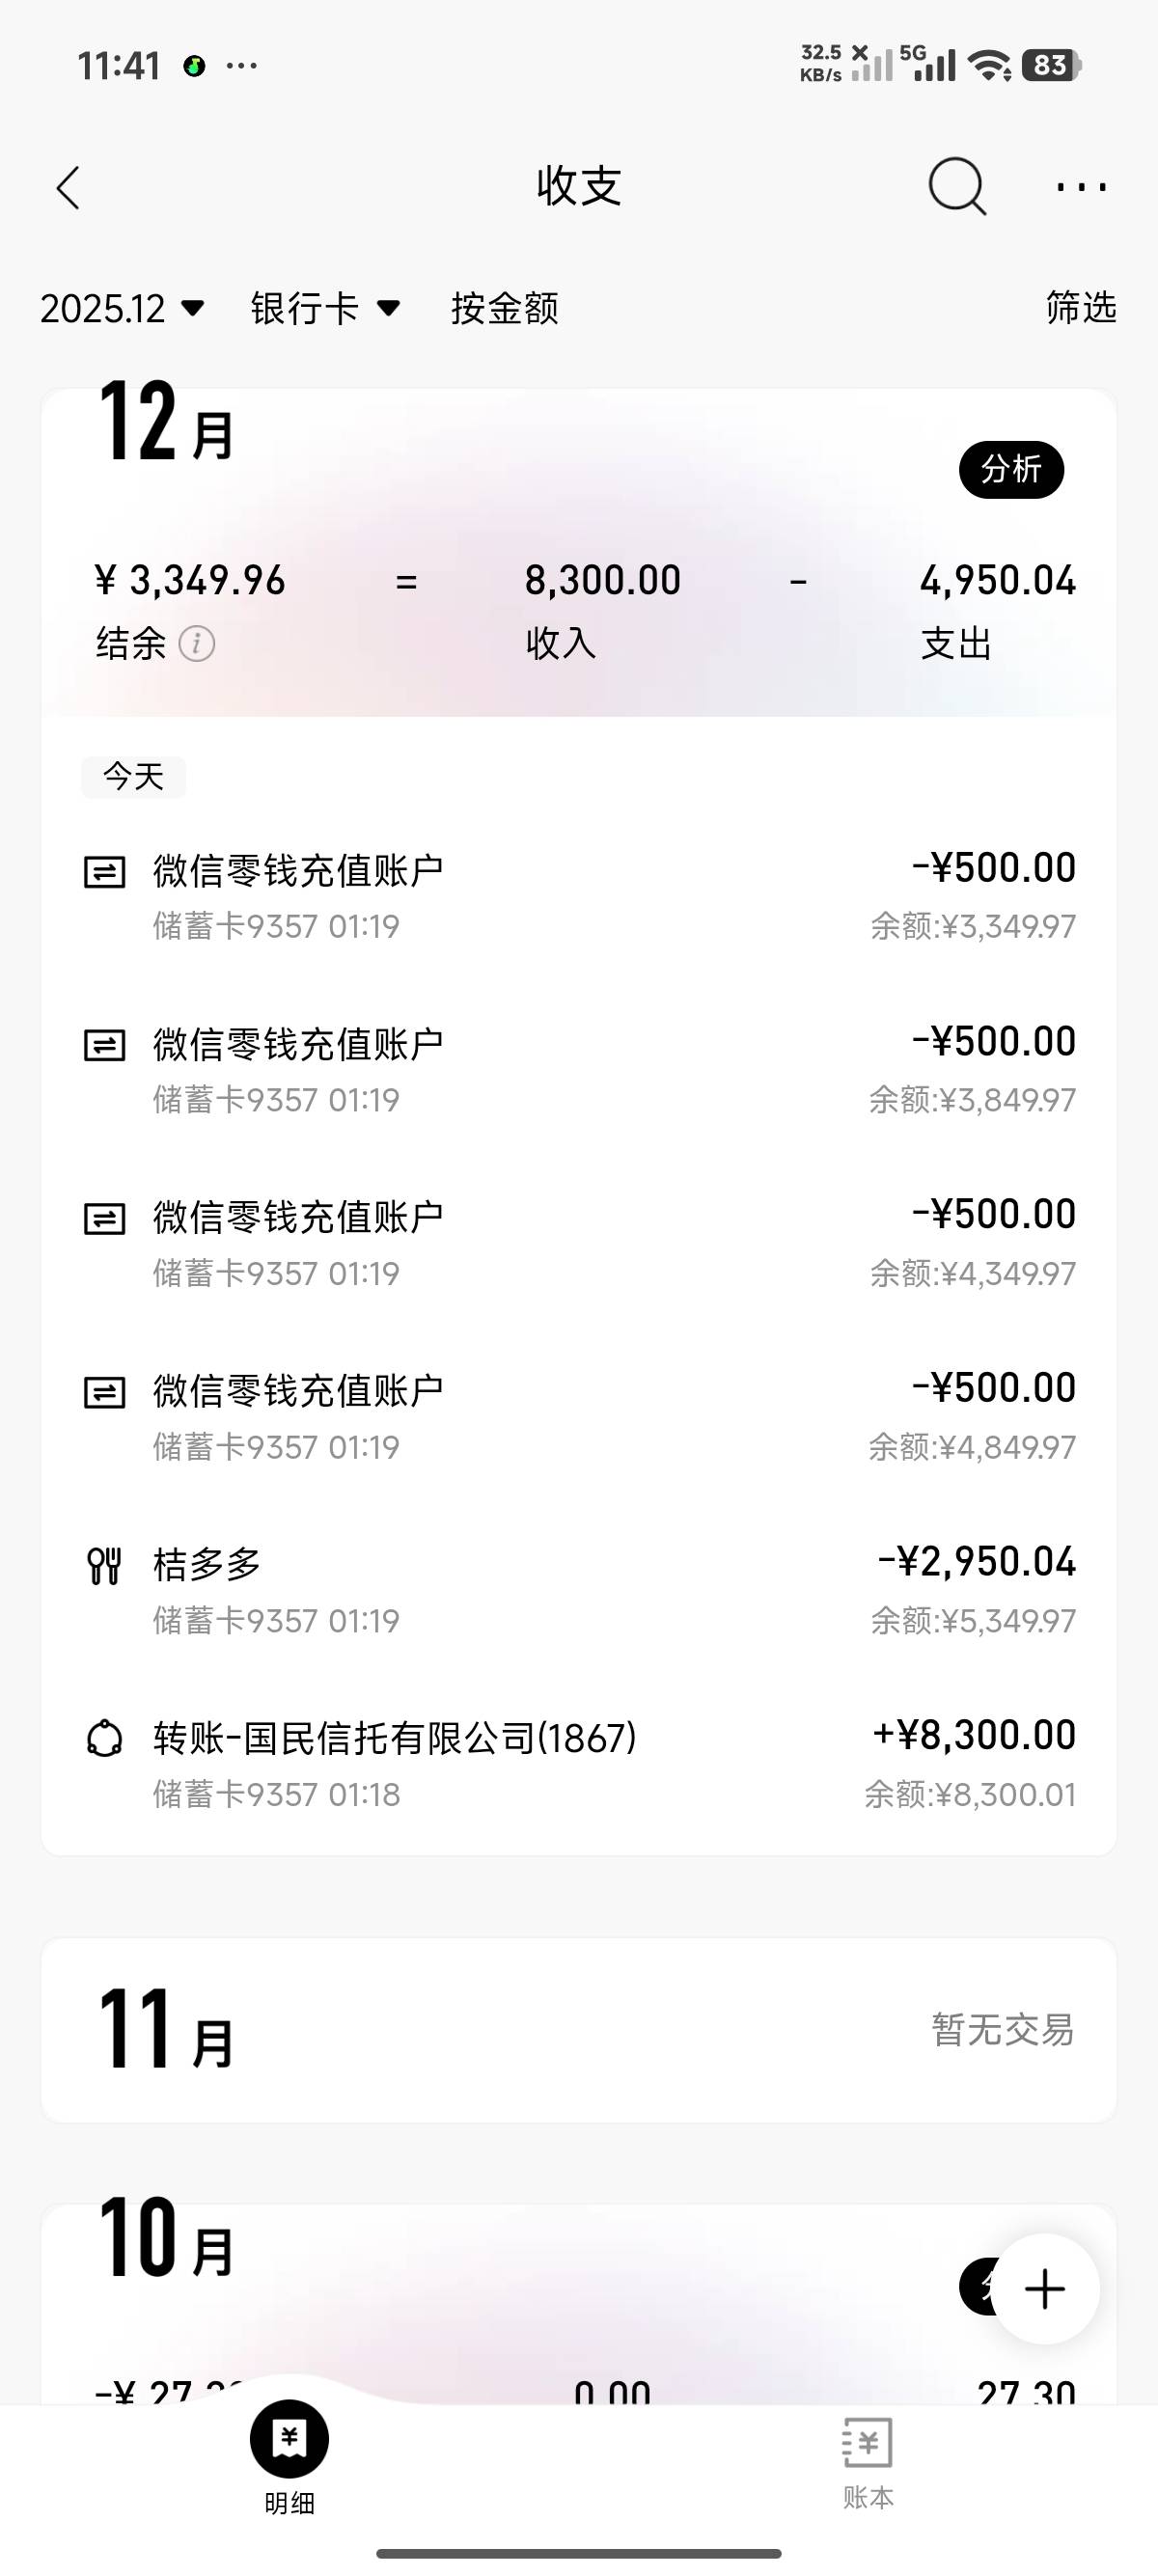The image size is (1158, 2576).
Task: Tap the 桔多多 dining category icon
Action: (x=104, y=1565)
